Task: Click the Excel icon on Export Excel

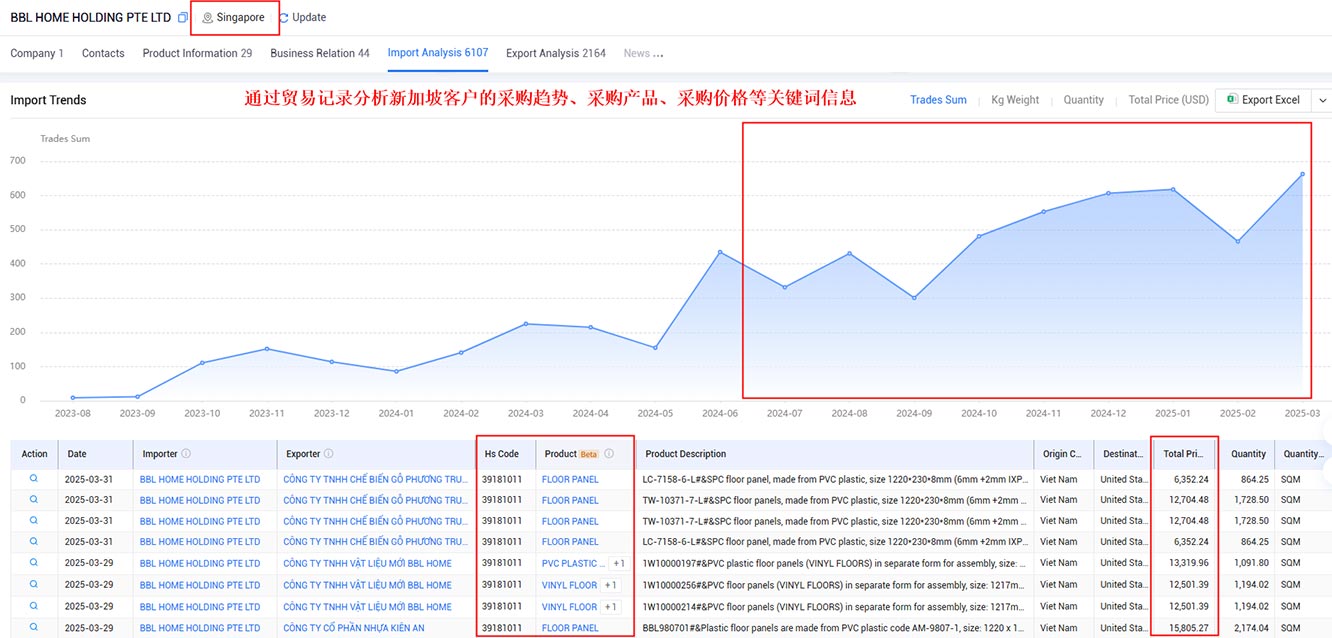Action: (x=1232, y=100)
